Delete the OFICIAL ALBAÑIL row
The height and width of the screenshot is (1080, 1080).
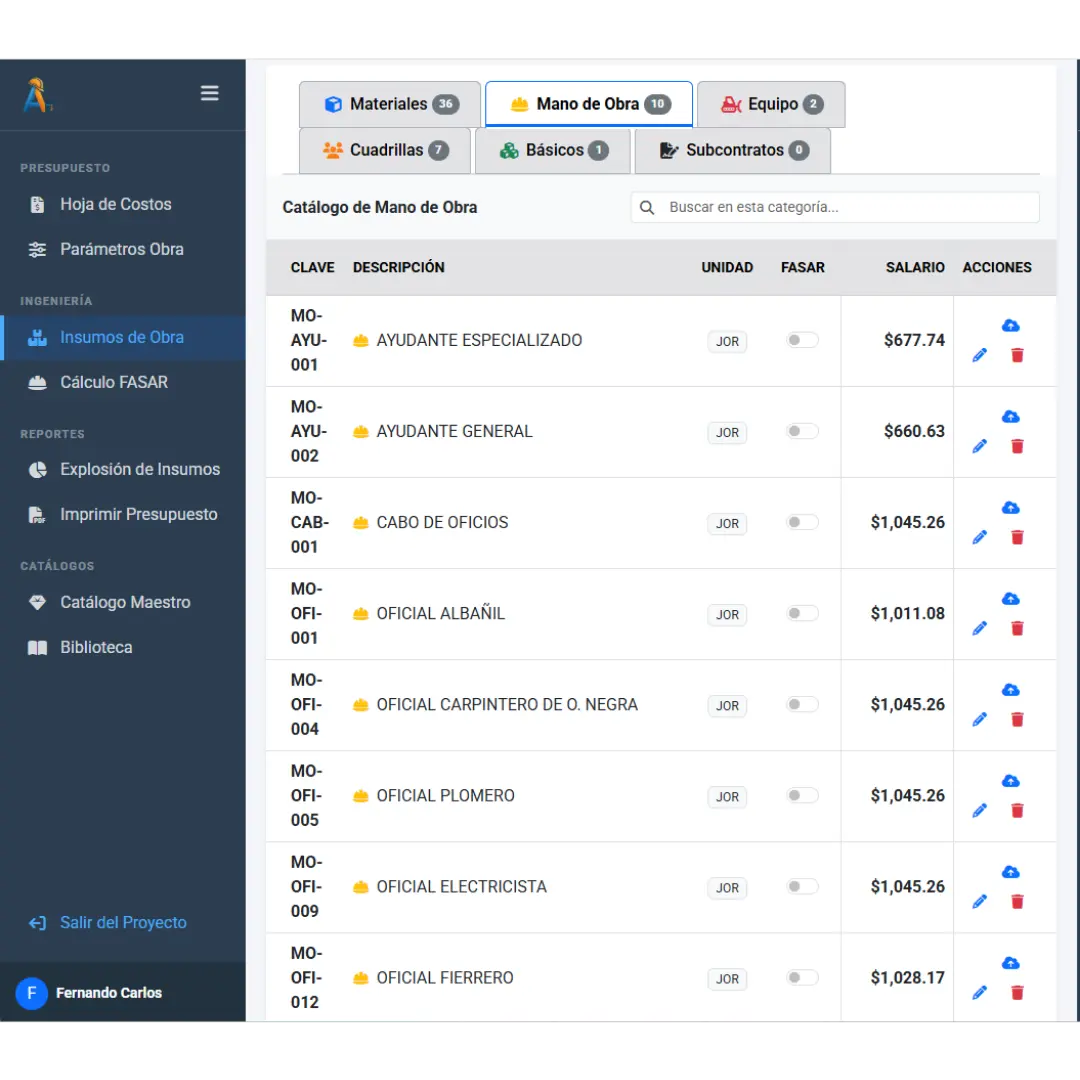tap(1017, 628)
